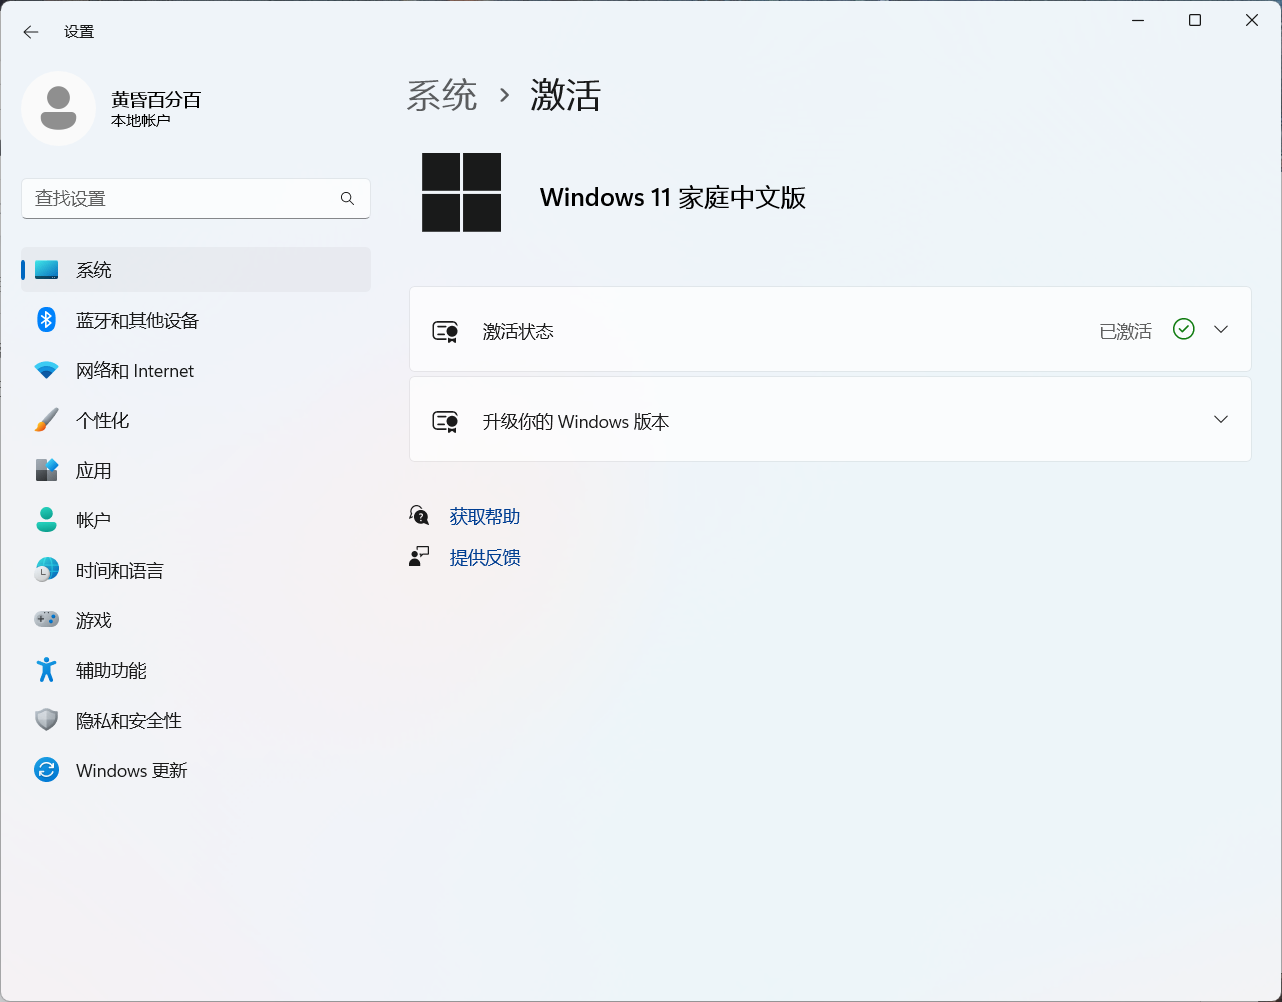Click the certificate icon beside 升级你的 Windows 版本
1282x1002 pixels.
click(x=445, y=421)
